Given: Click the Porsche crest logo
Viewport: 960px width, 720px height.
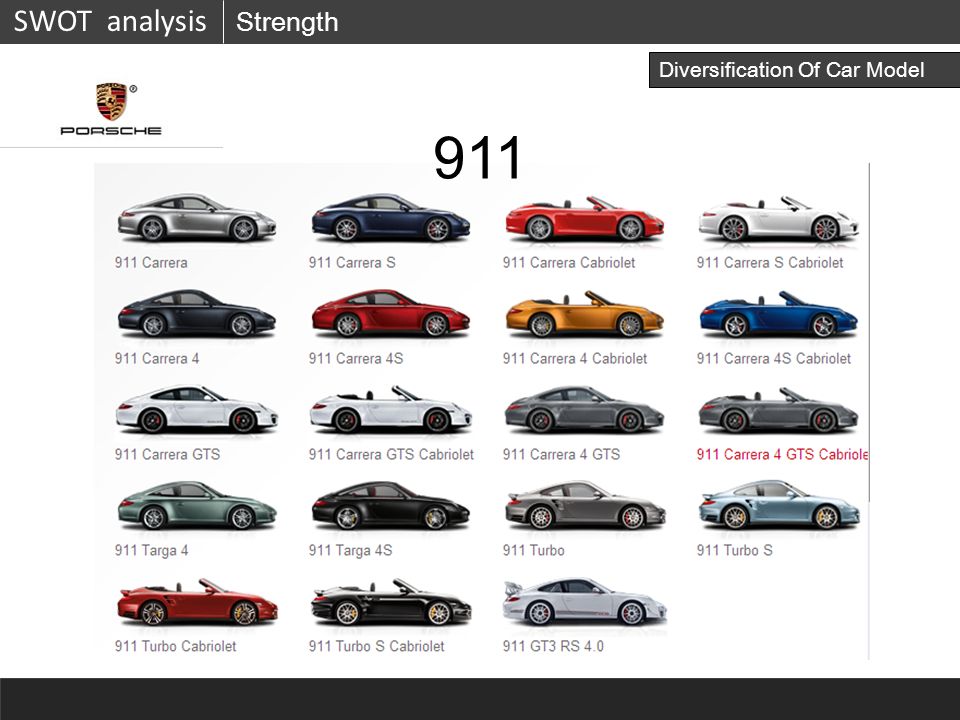Looking at the screenshot, I should point(111,101).
